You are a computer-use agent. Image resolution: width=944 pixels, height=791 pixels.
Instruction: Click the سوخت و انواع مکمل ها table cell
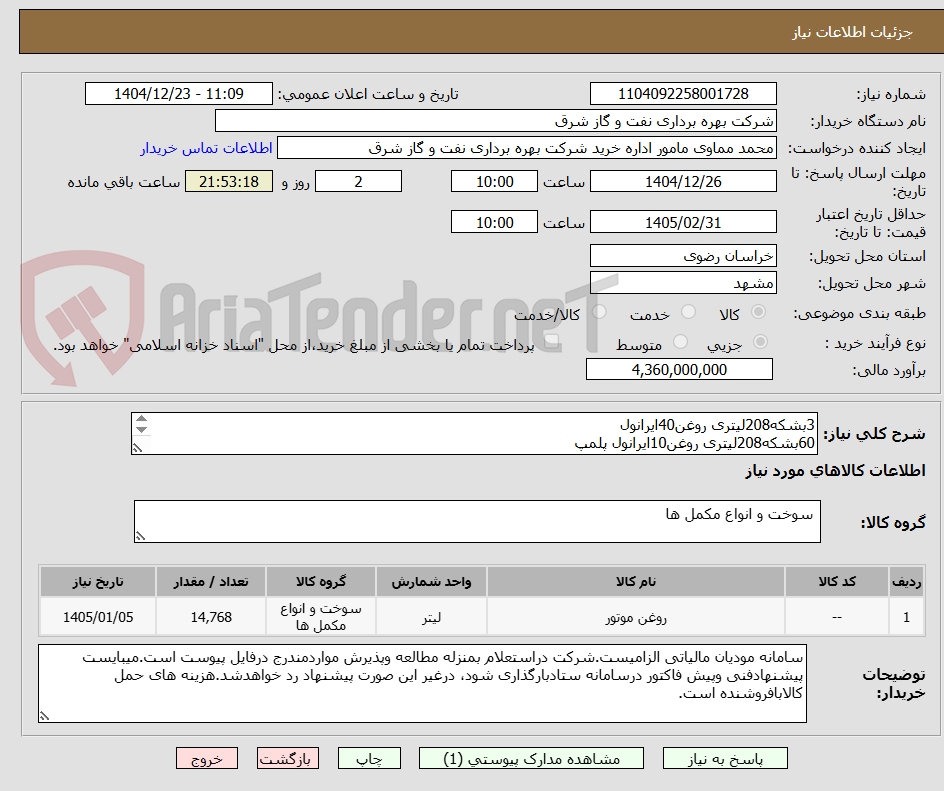pos(321,617)
